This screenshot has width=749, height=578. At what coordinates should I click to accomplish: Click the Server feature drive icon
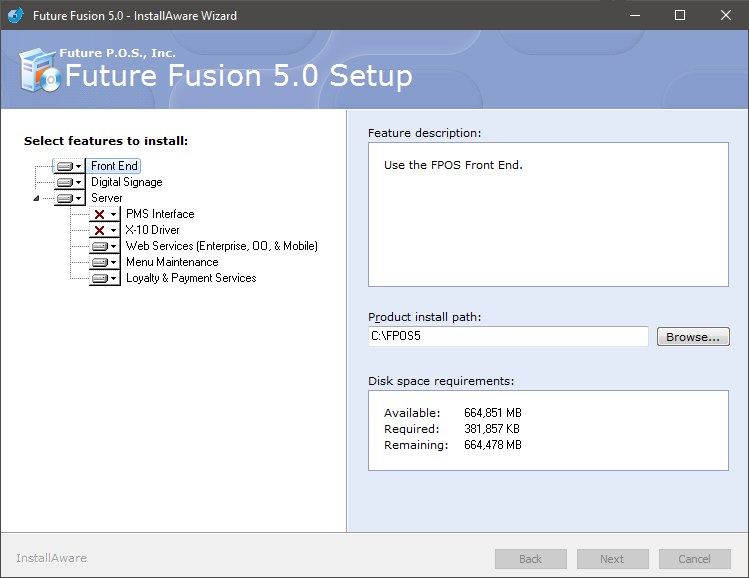(65, 198)
